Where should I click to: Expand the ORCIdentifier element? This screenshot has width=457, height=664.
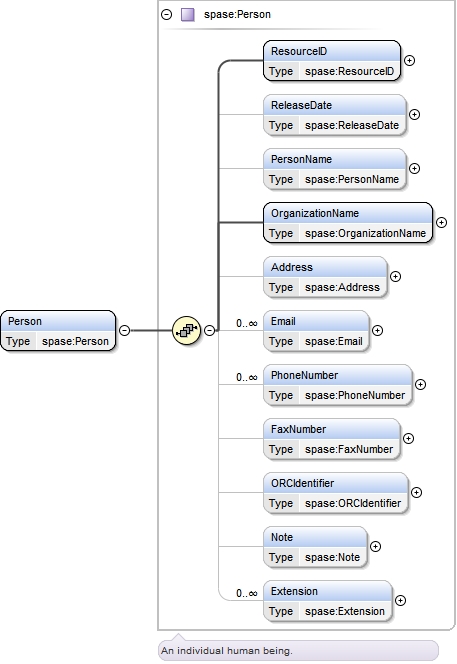point(417,492)
